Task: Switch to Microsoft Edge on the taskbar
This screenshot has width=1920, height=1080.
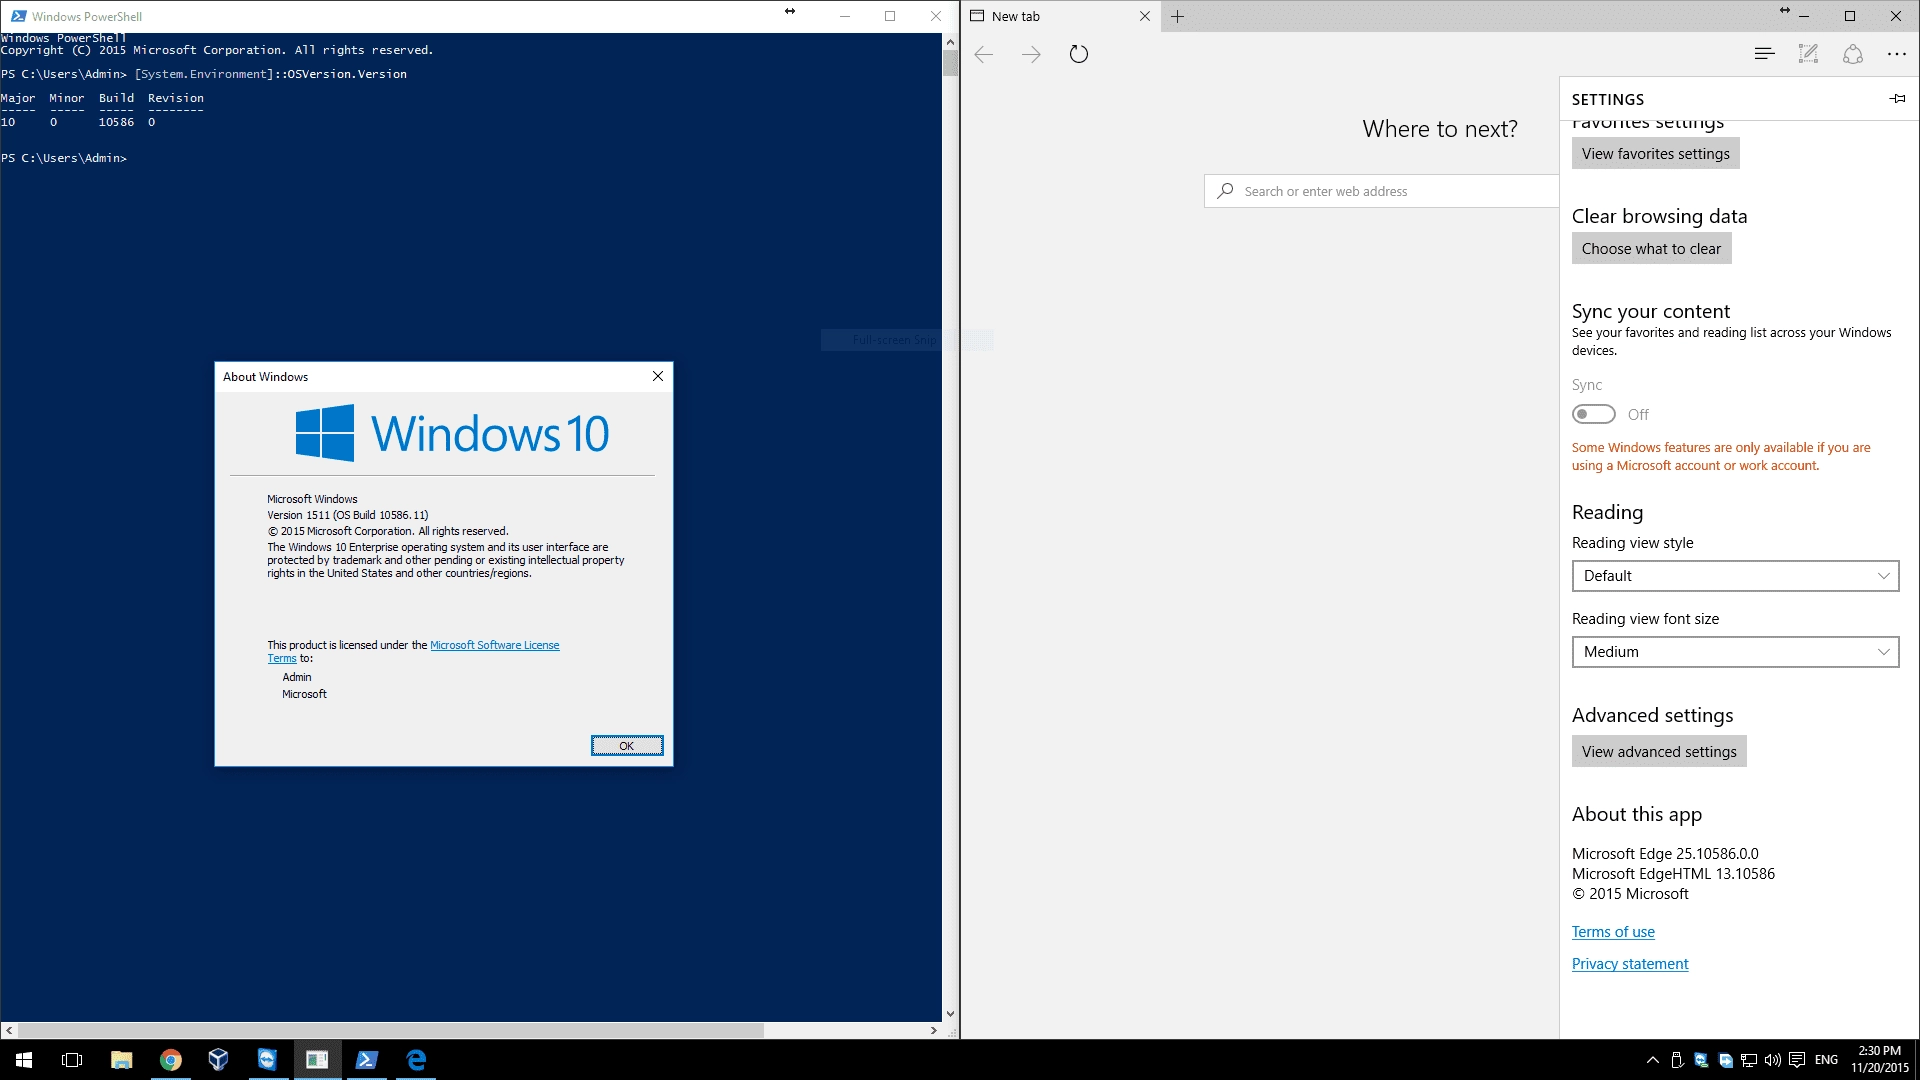Action: pyautogui.click(x=416, y=1060)
